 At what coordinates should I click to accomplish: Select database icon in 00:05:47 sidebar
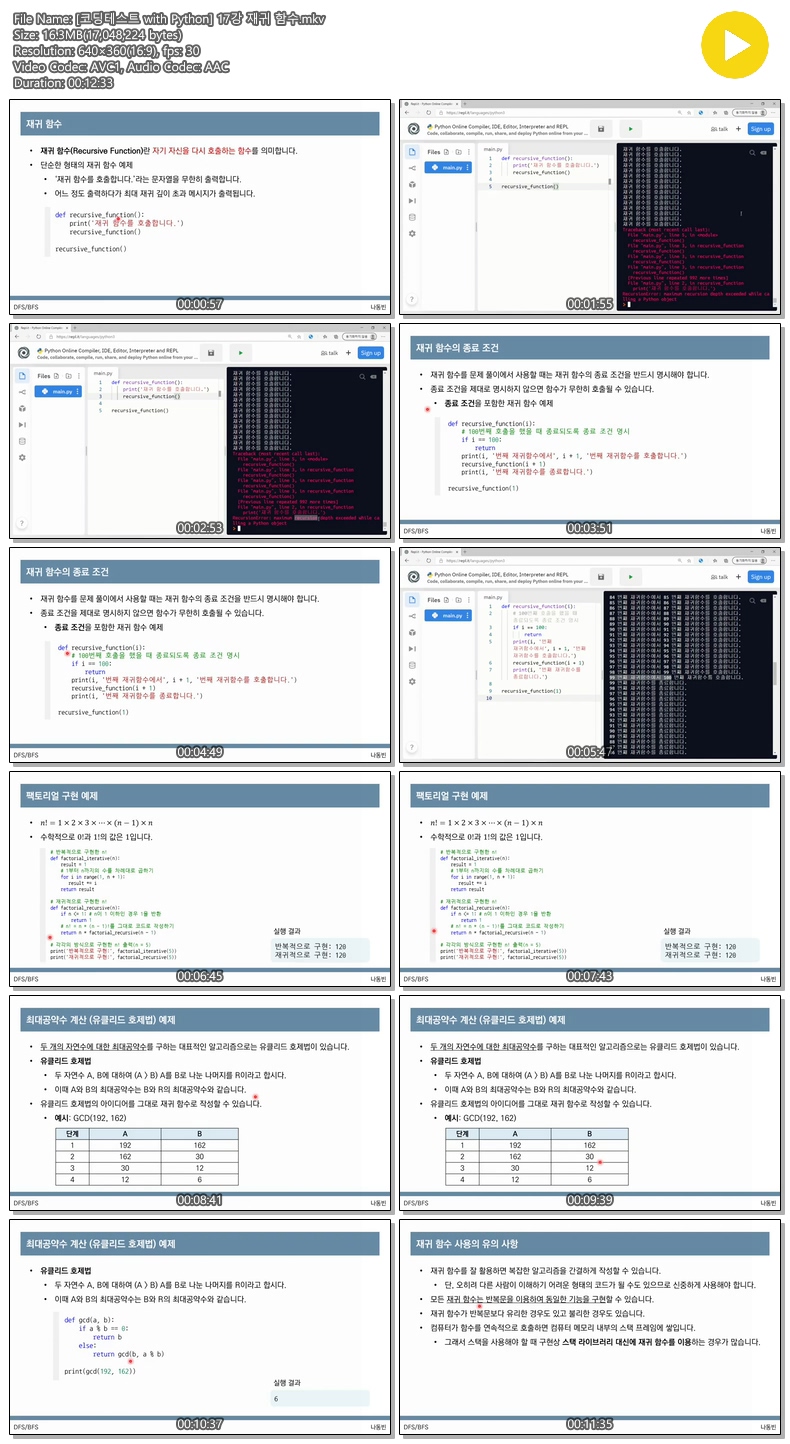pyautogui.click(x=412, y=664)
